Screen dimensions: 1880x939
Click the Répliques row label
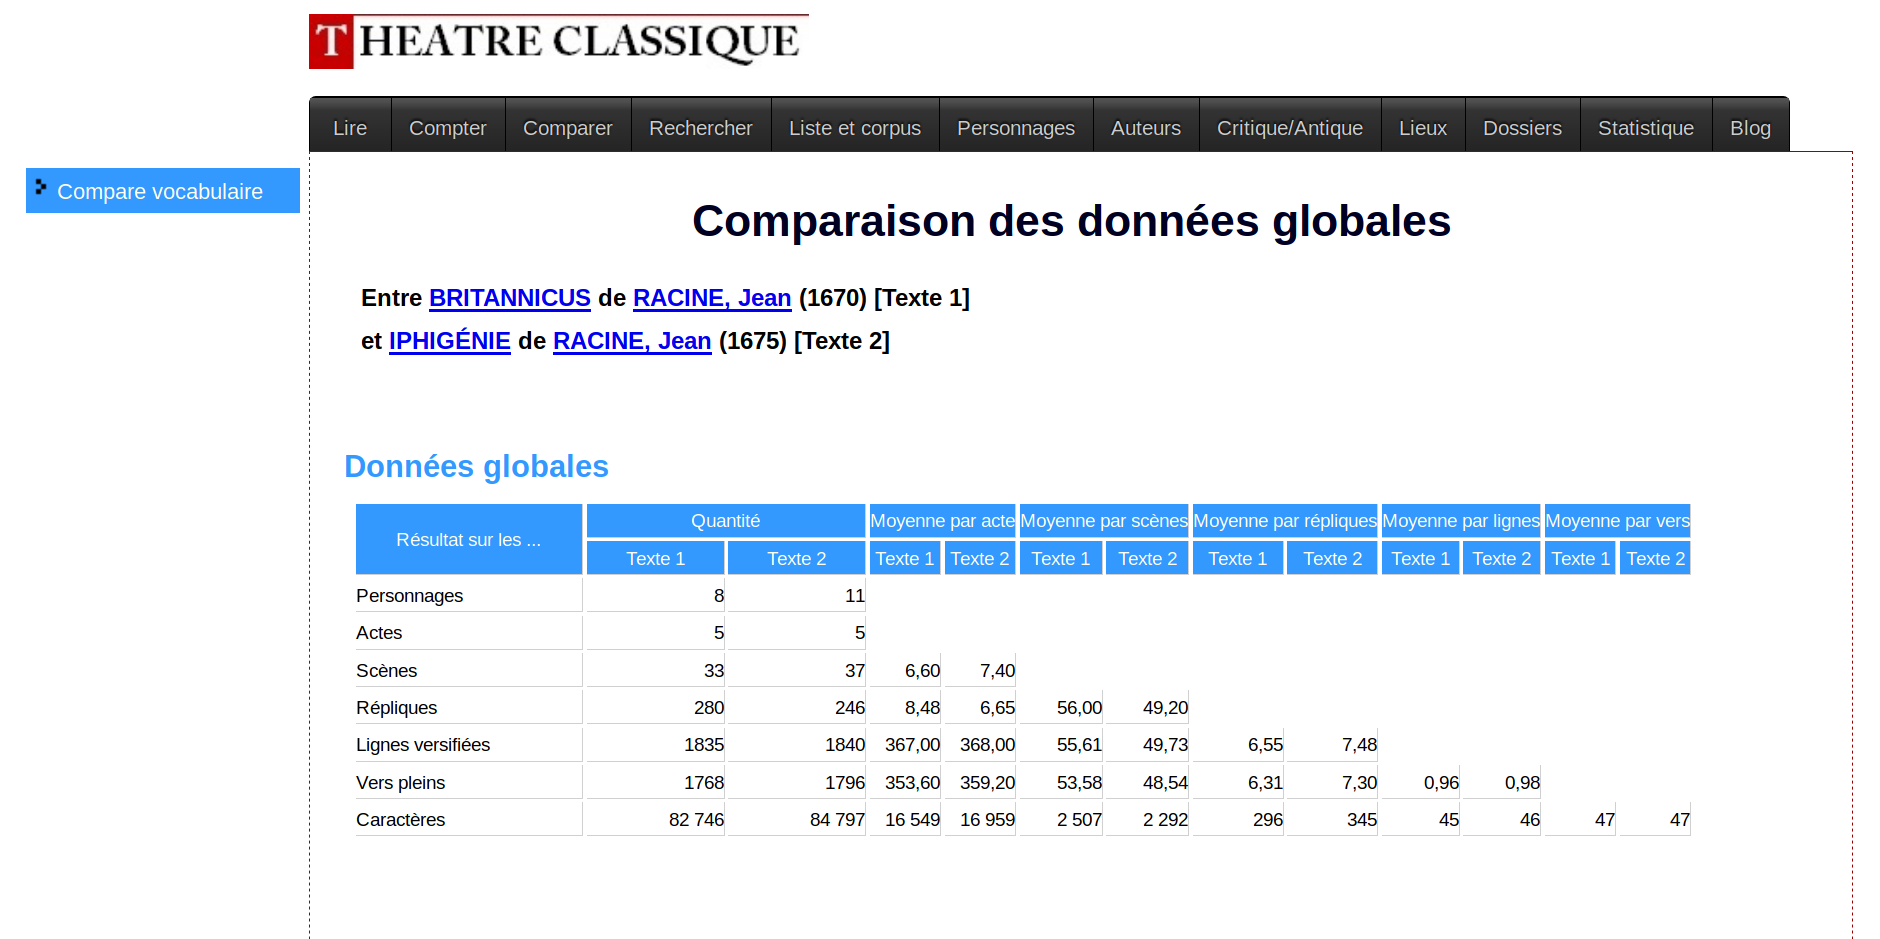coord(396,708)
